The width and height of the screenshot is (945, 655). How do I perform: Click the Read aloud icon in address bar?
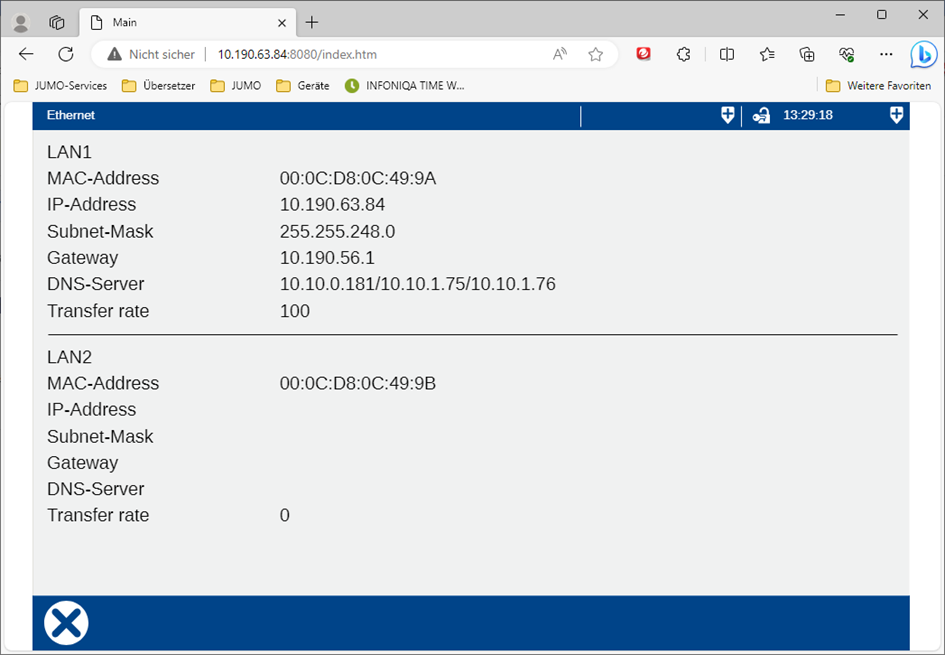click(x=560, y=54)
